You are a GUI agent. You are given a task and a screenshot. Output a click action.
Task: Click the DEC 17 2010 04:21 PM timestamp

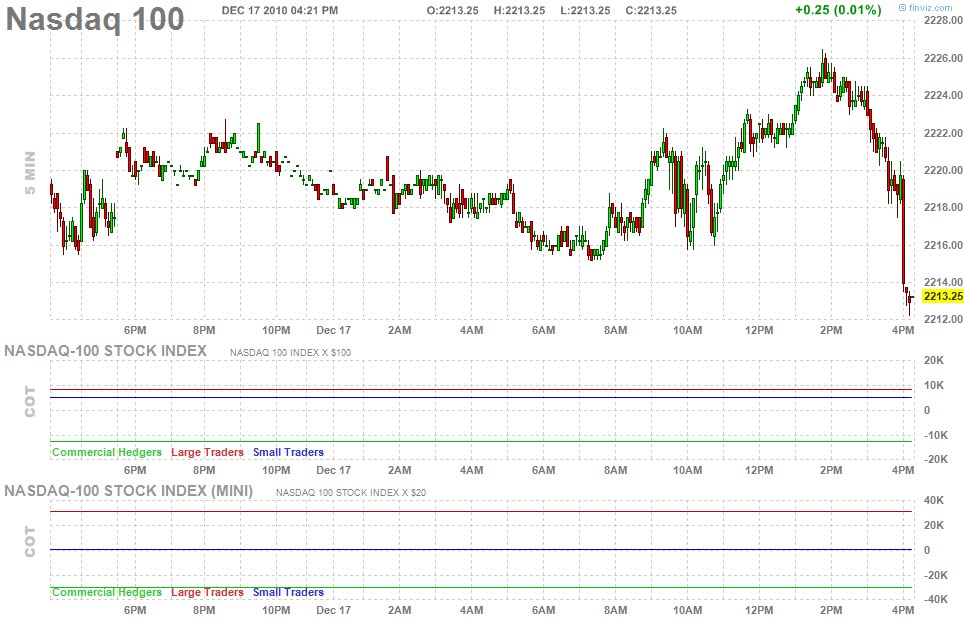280,10
